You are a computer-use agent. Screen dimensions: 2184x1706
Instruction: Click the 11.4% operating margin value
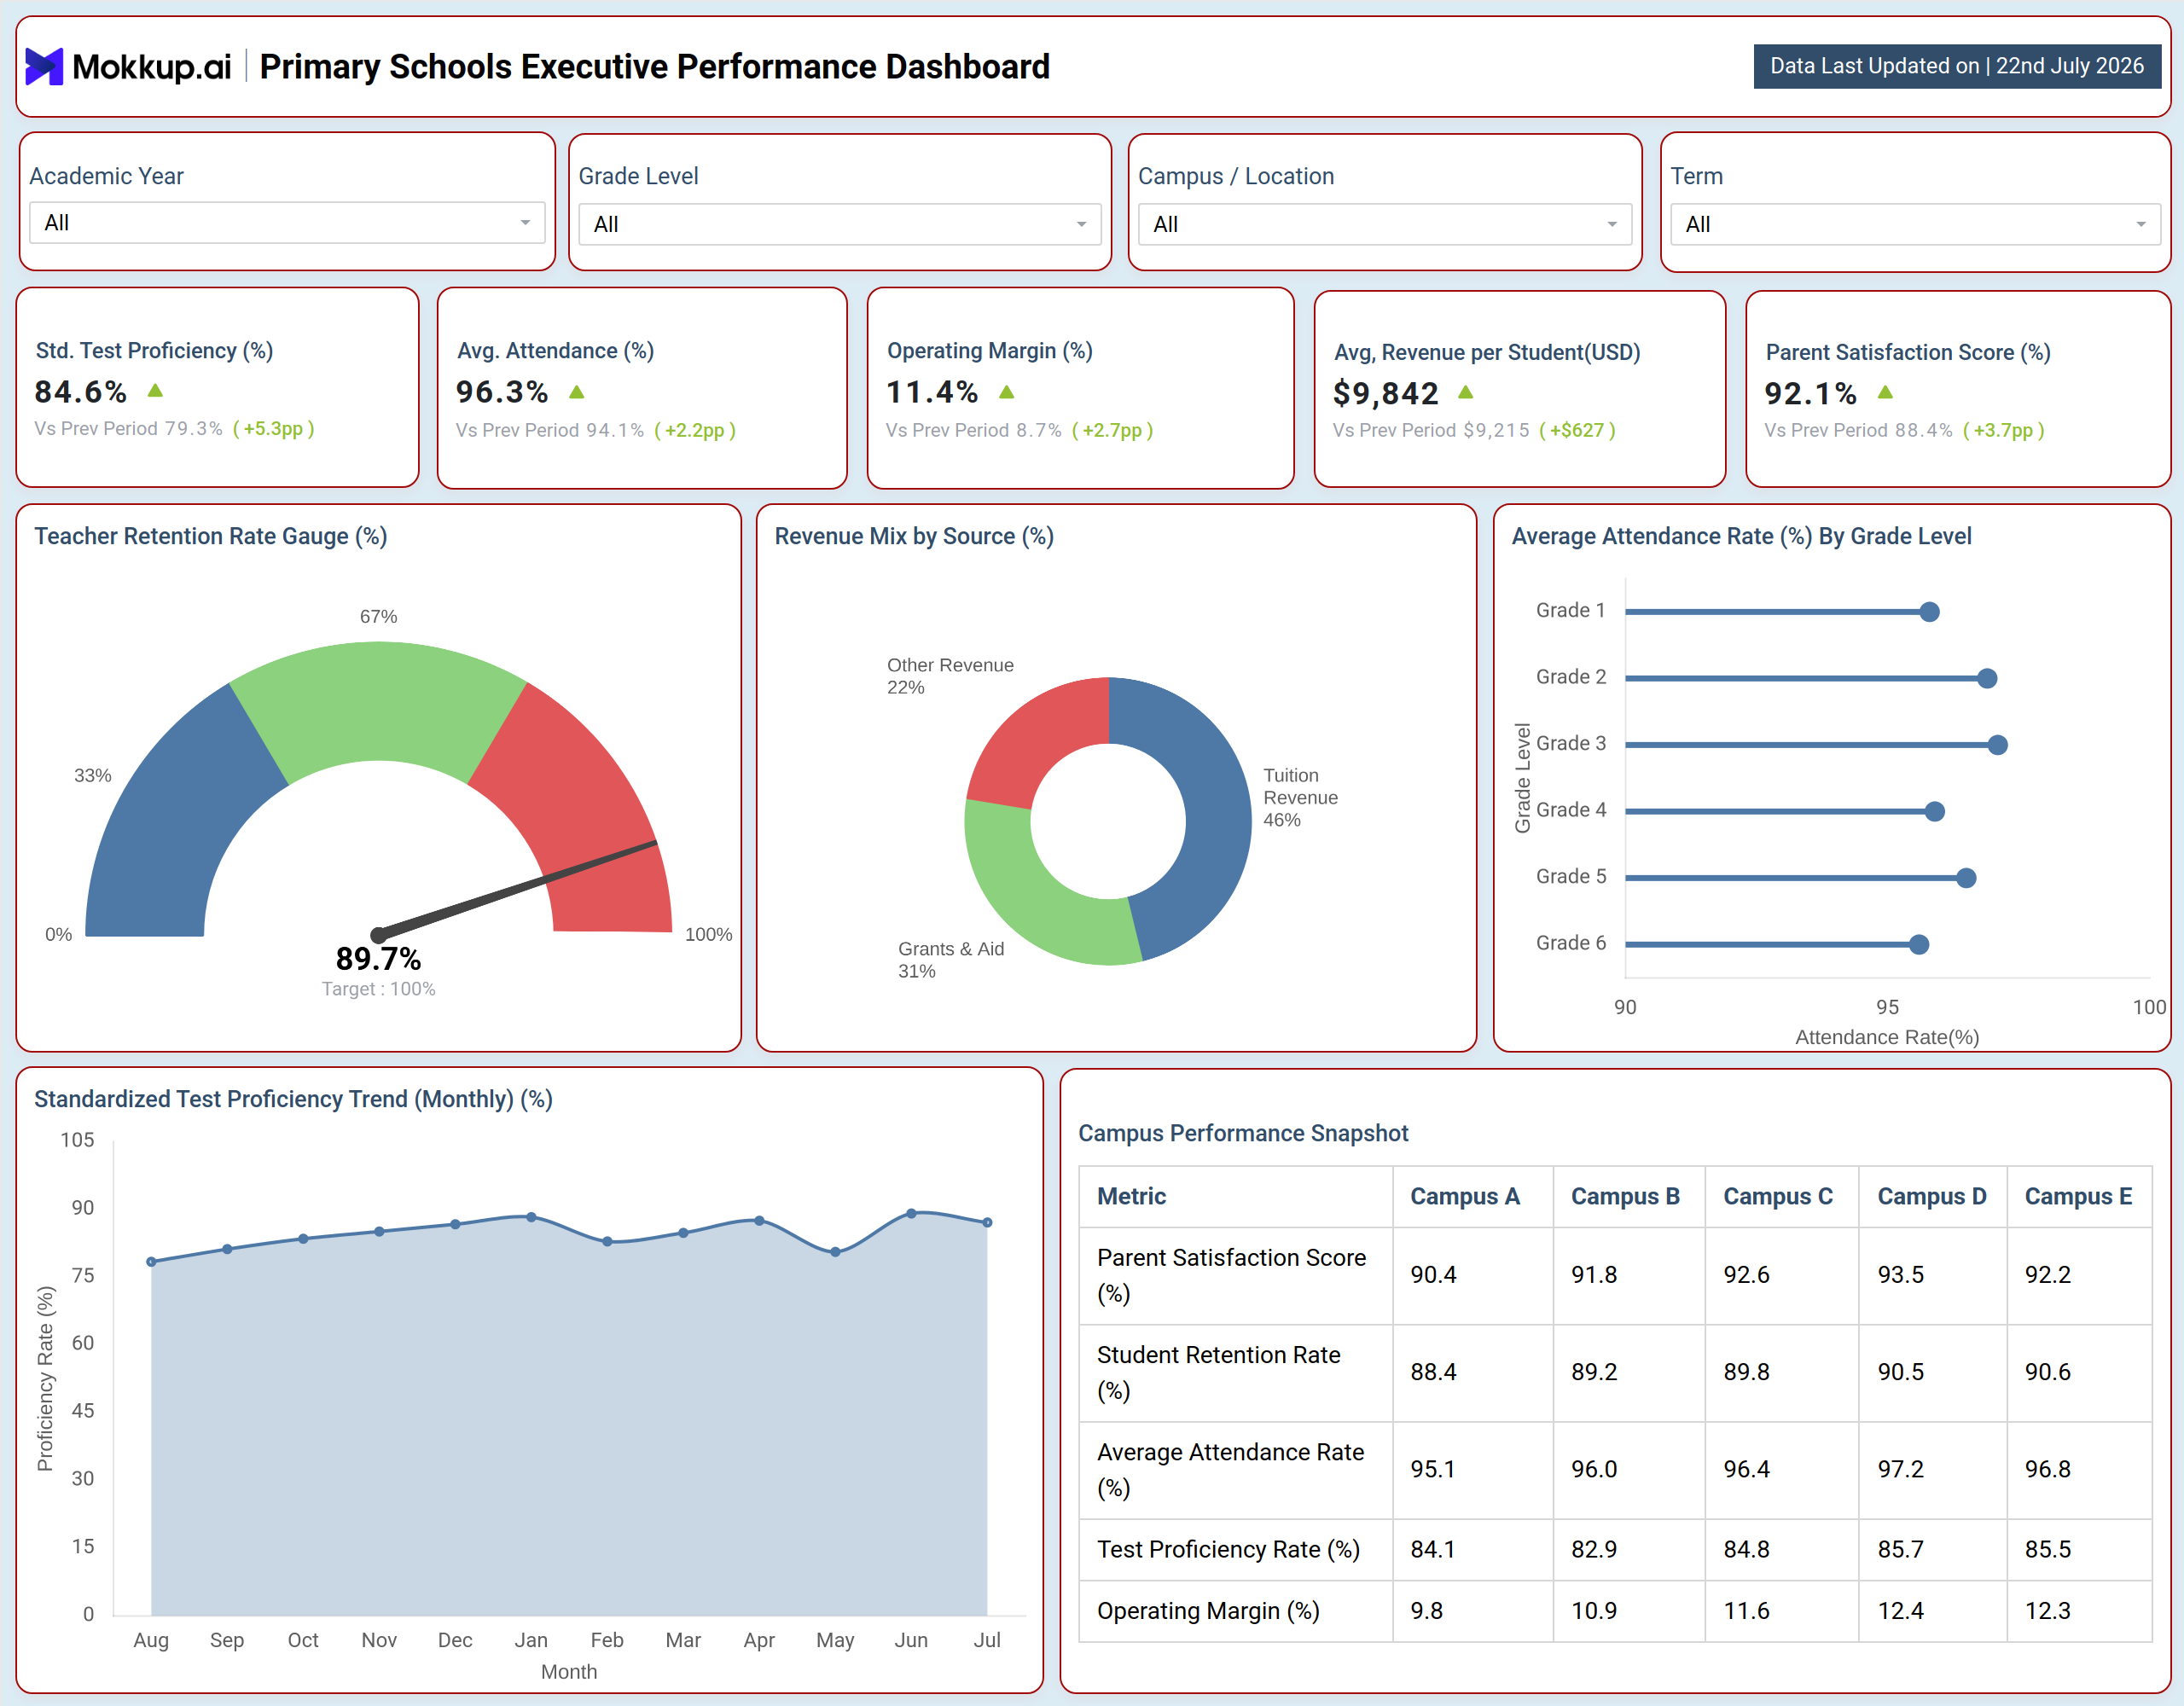(932, 392)
